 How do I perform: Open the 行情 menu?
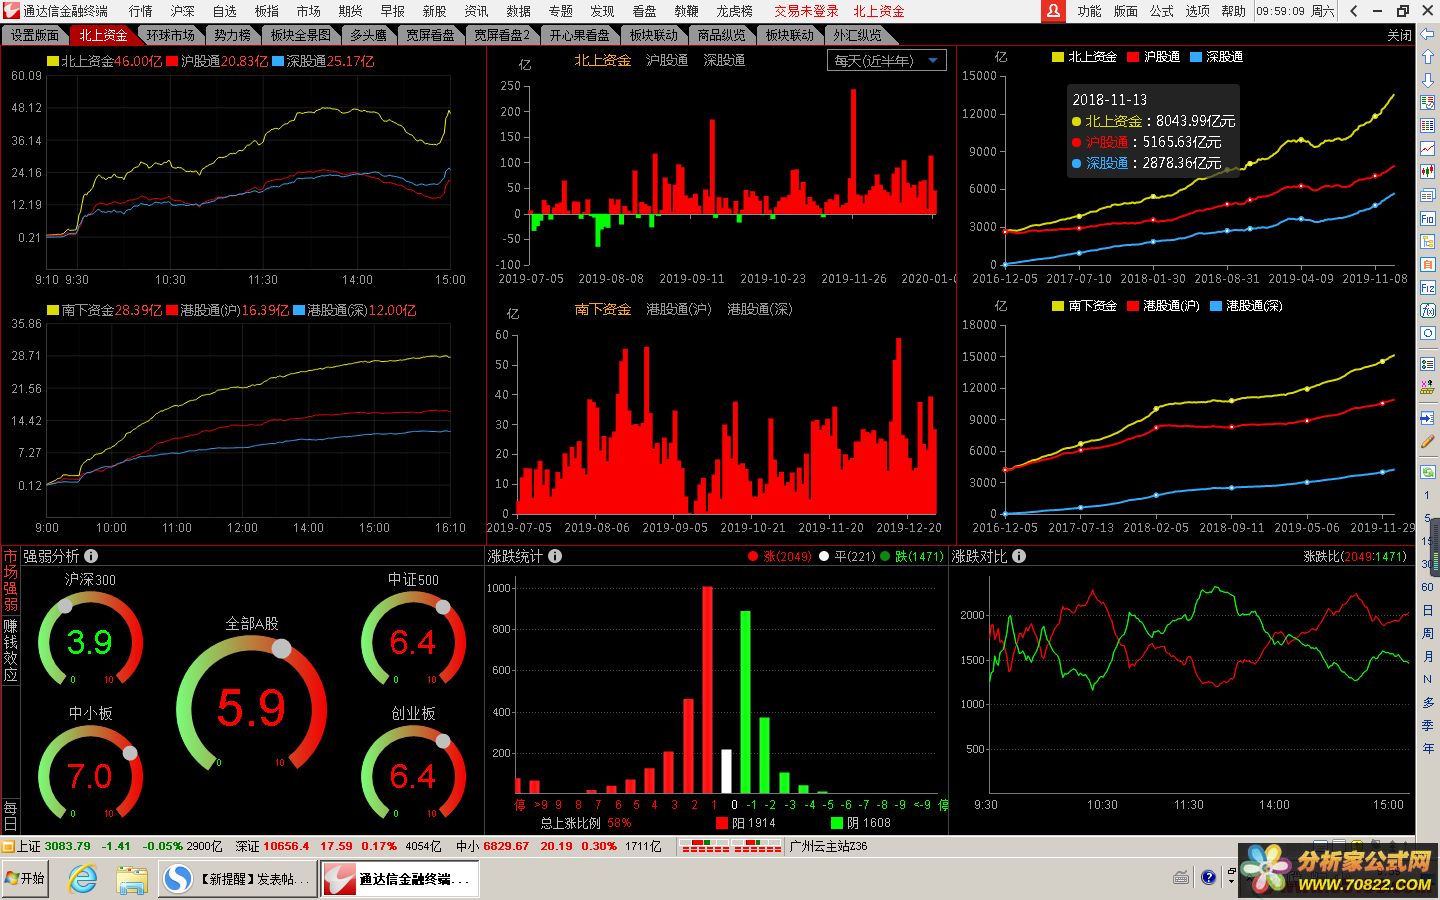(x=141, y=11)
